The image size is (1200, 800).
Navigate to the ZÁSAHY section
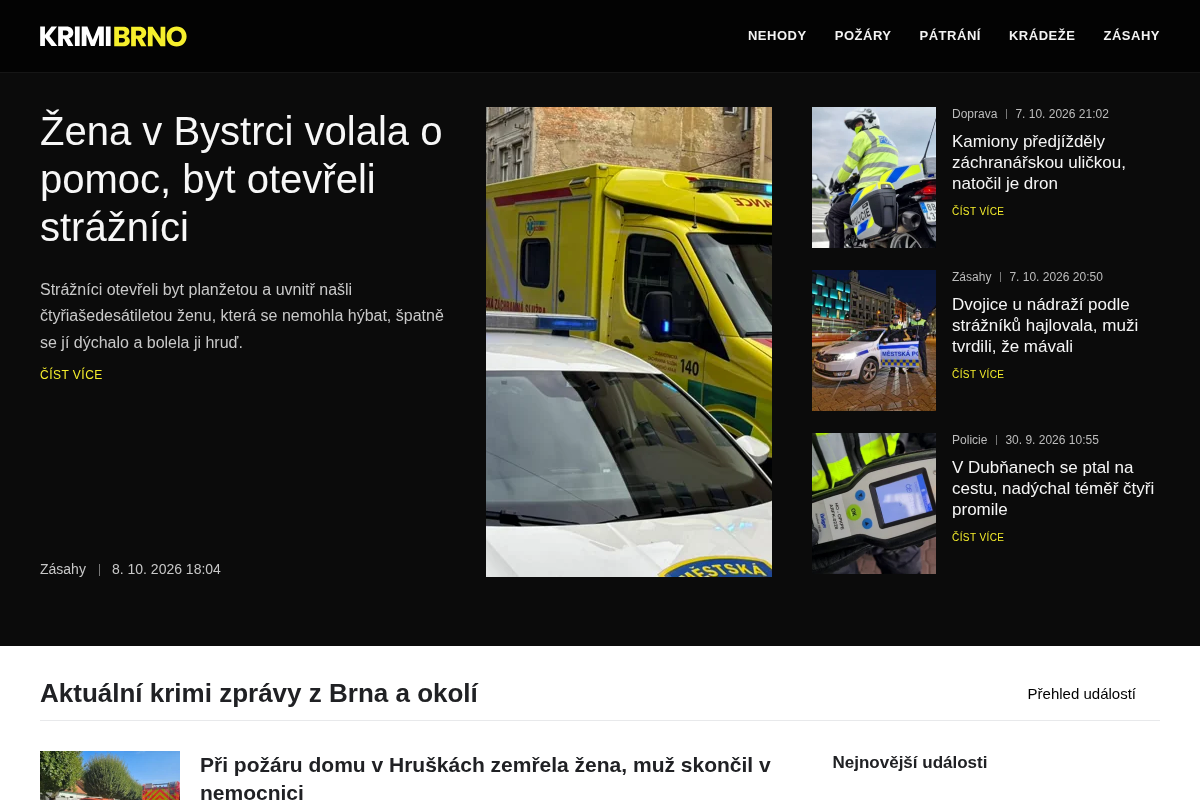(1131, 36)
